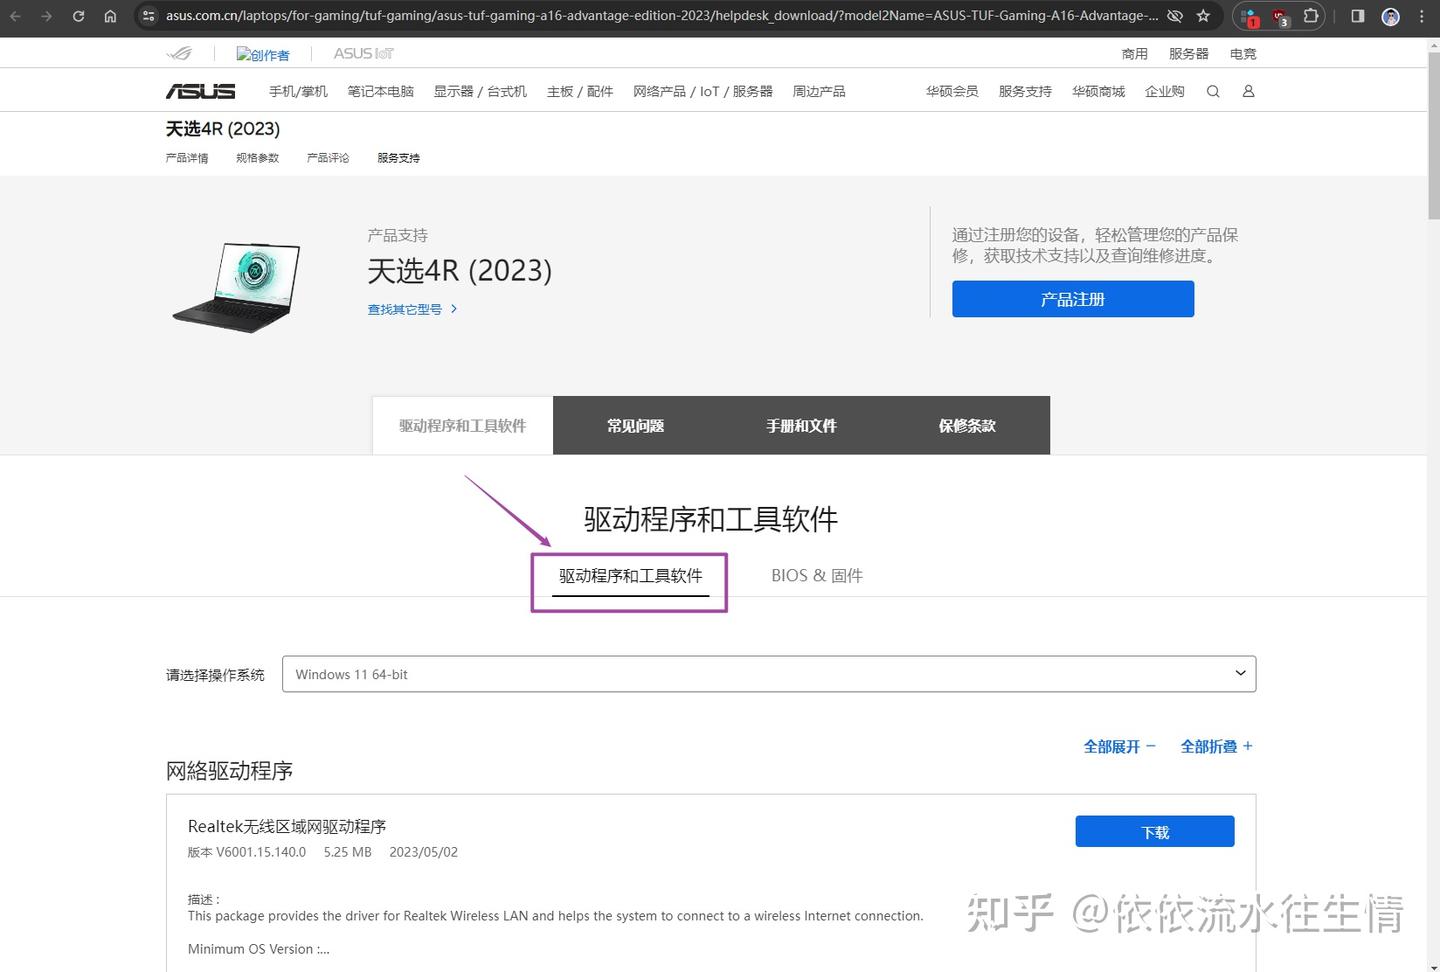Open the 网络产品 / IoT / 服务器 menu
Image resolution: width=1440 pixels, height=972 pixels.
703,91
